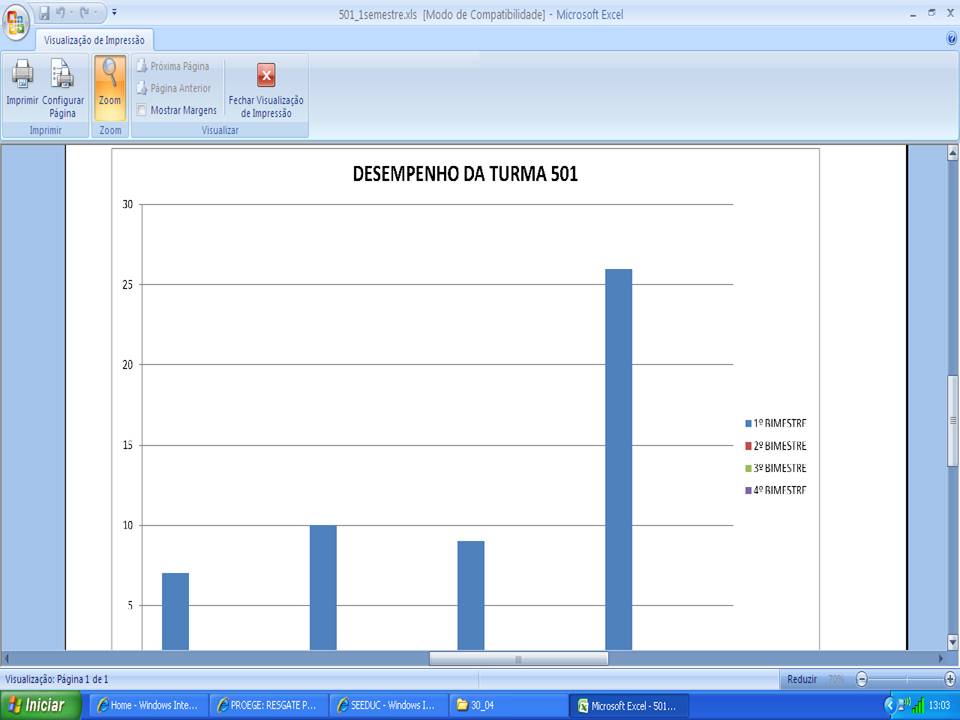The image size is (960, 720).
Task: Click the network signal tray icon
Action: [918, 705]
